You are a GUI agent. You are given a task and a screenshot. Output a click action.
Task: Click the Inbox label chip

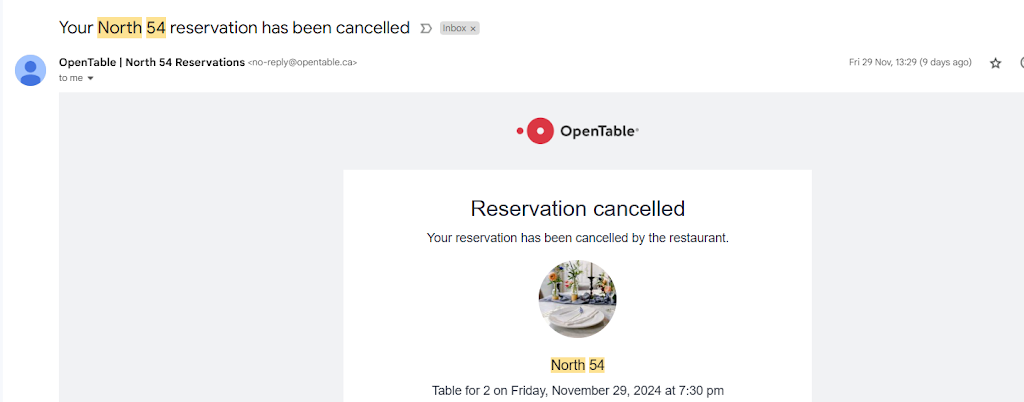pyautogui.click(x=455, y=29)
